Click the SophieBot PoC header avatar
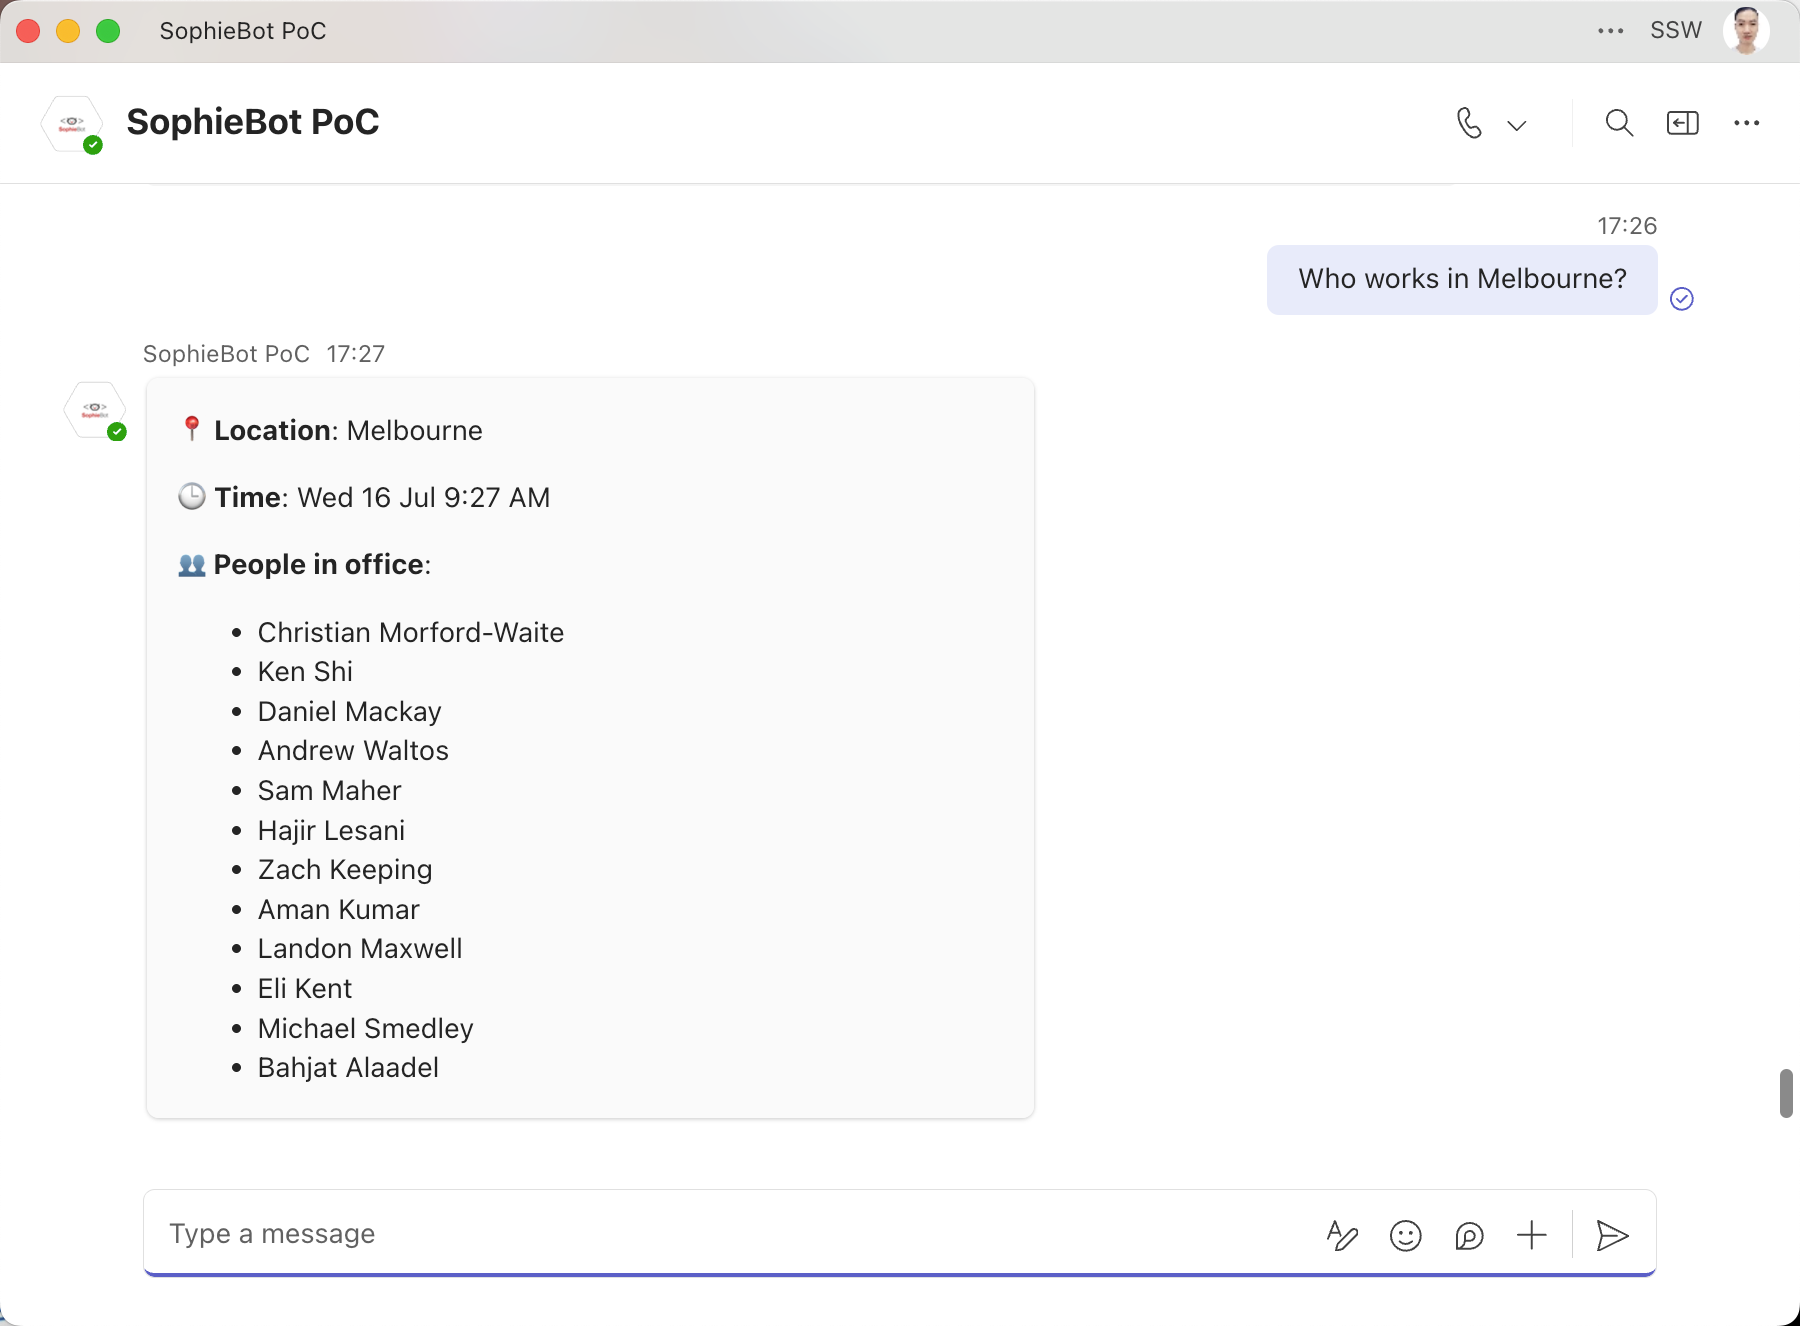 pyautogui.click(x=73, y=125)
